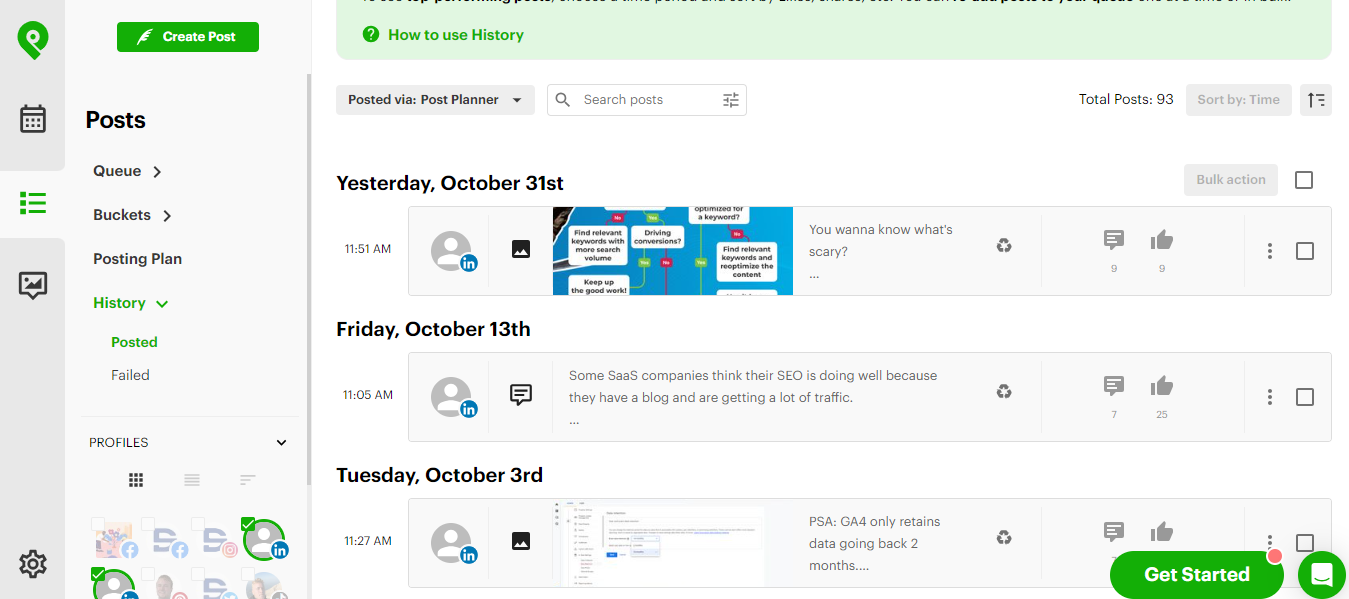The width and height of the screenshot is (1349, 599).
Task: Open the Queue section
Action: (118, 171)
